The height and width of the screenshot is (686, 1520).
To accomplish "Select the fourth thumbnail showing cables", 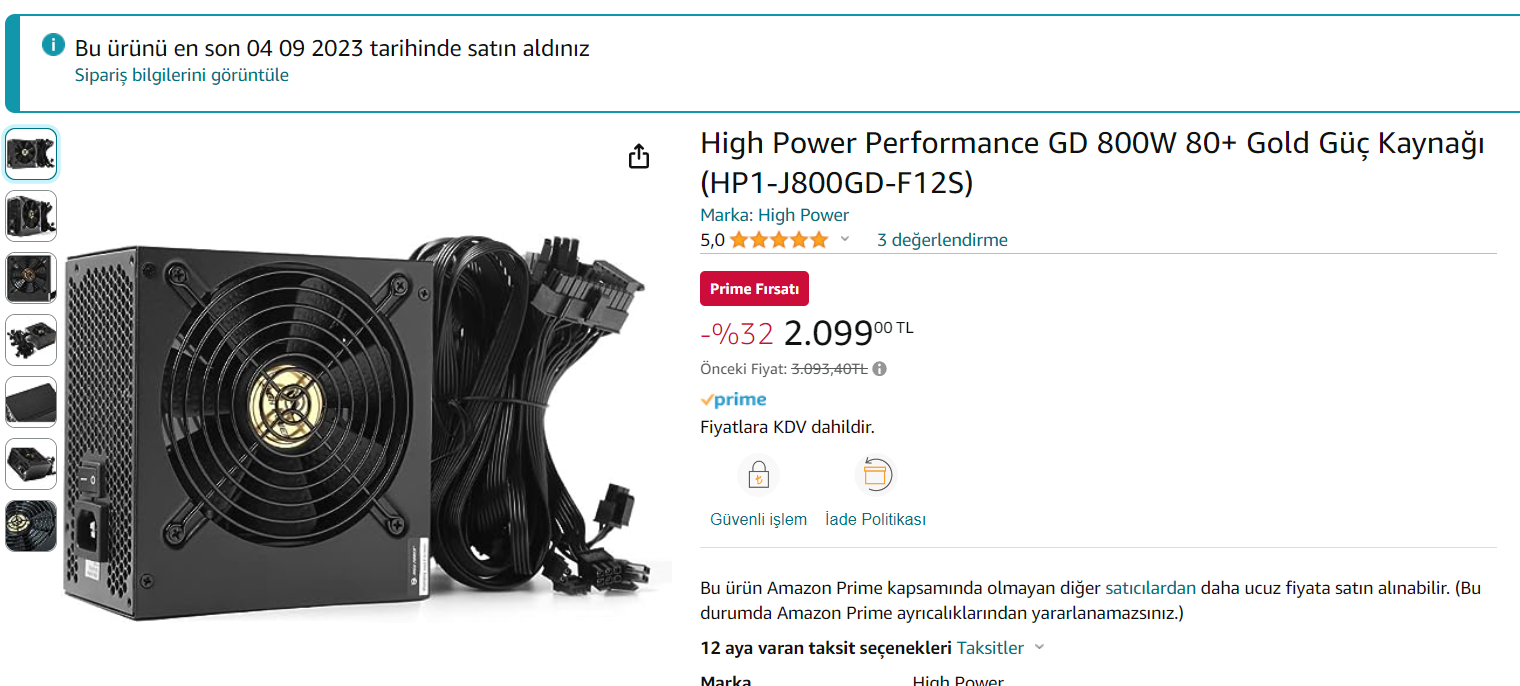I will point(31,340).
